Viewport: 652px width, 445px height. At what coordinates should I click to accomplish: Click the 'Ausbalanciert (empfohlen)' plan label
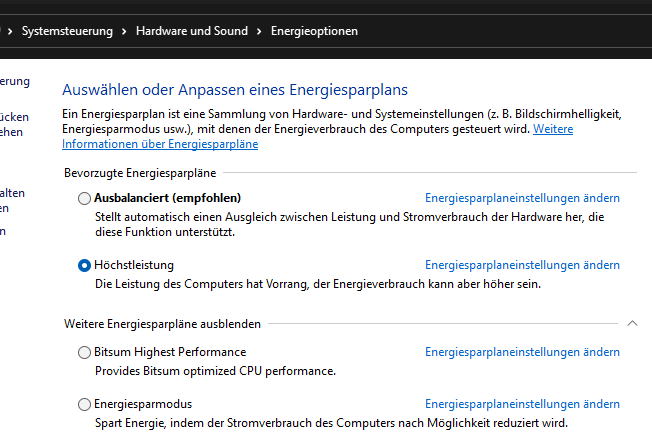coord(167,198)
